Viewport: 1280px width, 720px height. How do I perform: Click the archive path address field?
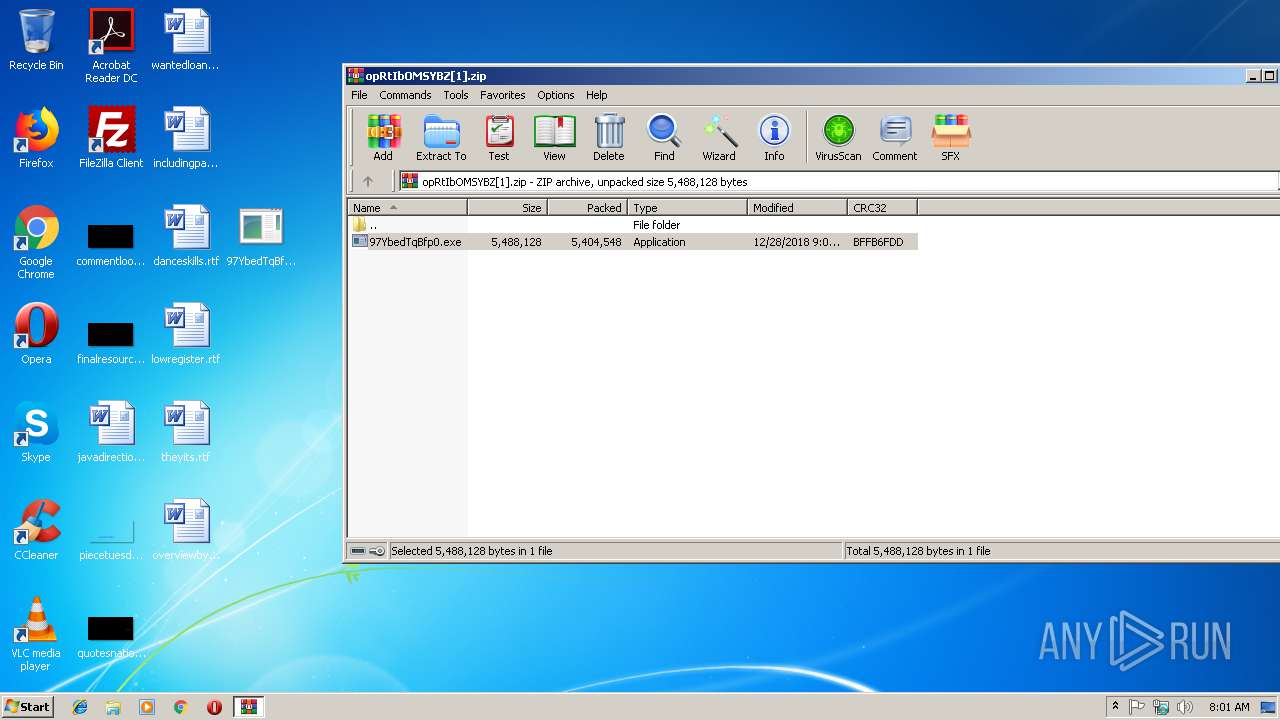click(x=838, y=181)
